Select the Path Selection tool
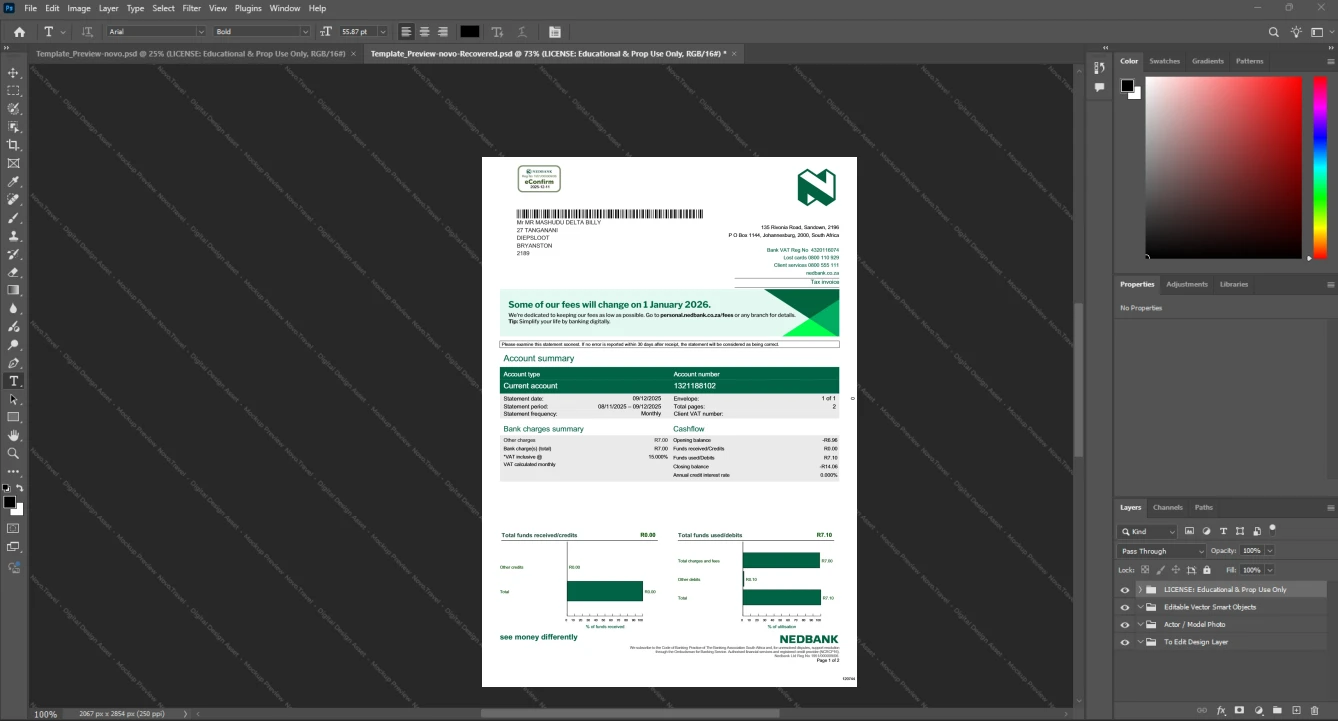The width and height of the screenshot is (1338, 721). pyautogui.click(x=14, y=399)
